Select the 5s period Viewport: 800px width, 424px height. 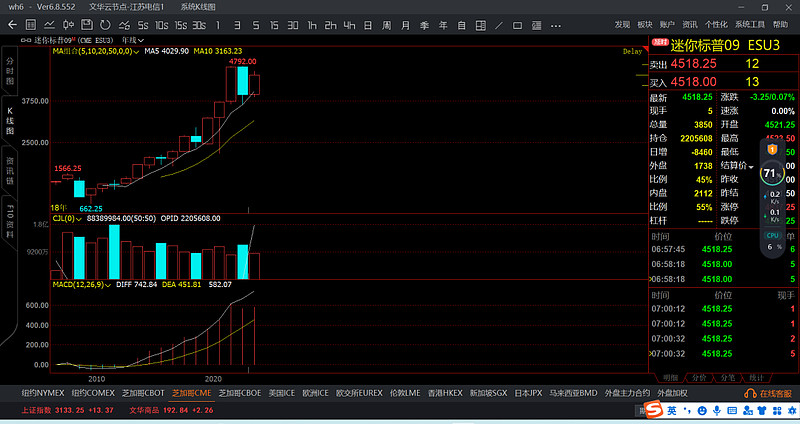click(x=143, y=25)
